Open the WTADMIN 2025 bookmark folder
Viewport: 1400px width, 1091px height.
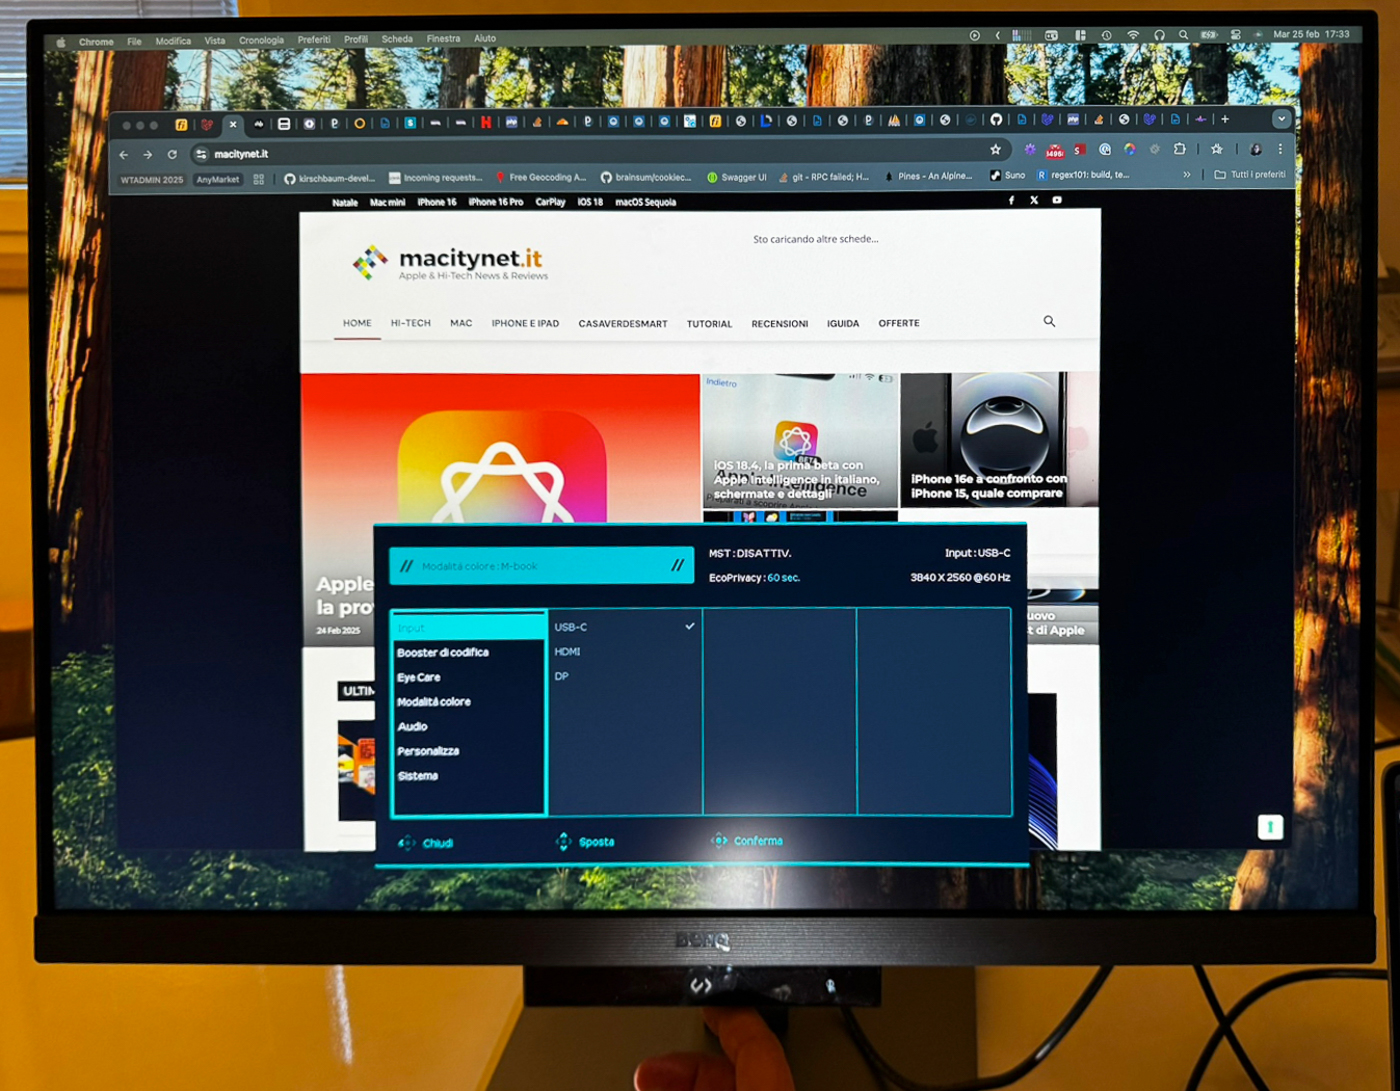pyautogui.click(x=152, y=180)
